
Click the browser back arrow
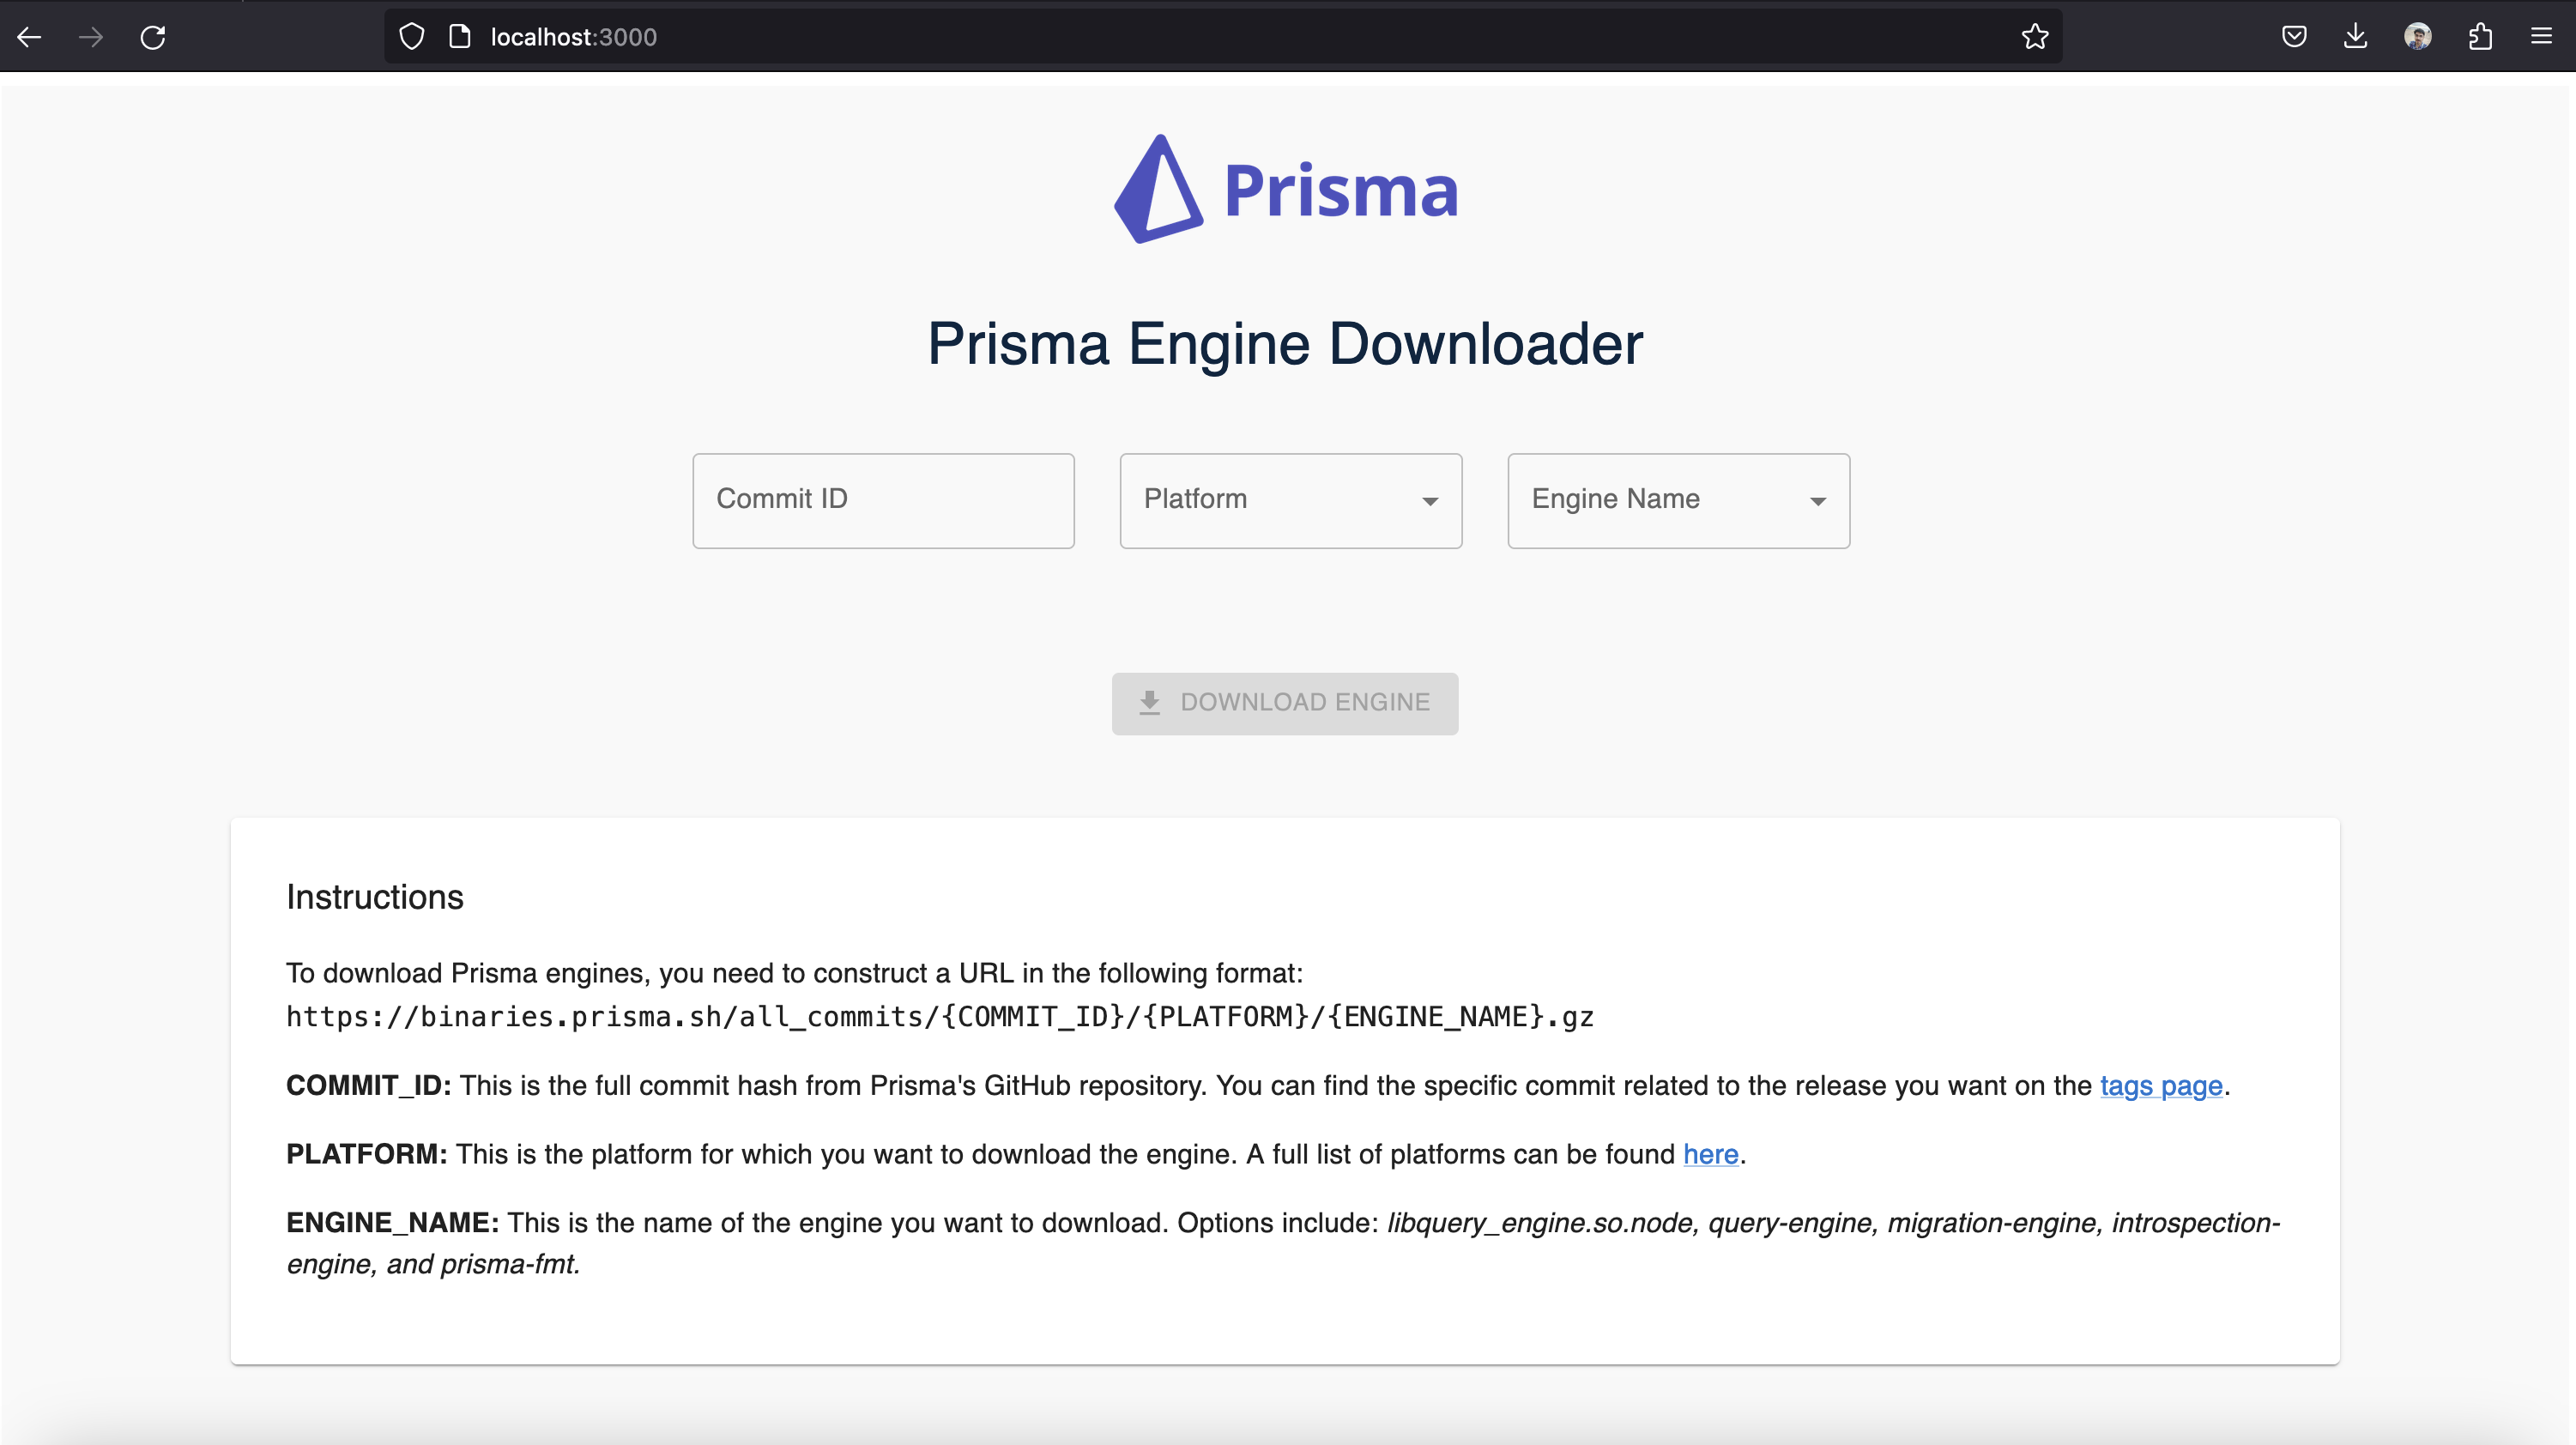pyautogui.click(x=29, y=37)
